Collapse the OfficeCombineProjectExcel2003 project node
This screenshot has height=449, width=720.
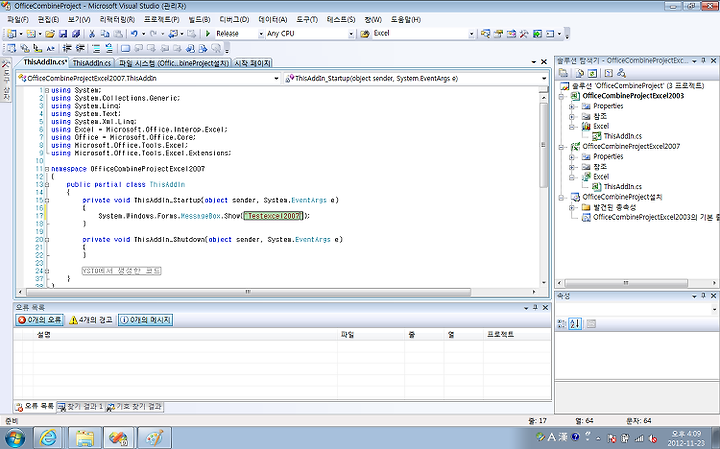[x=562, y=96]
